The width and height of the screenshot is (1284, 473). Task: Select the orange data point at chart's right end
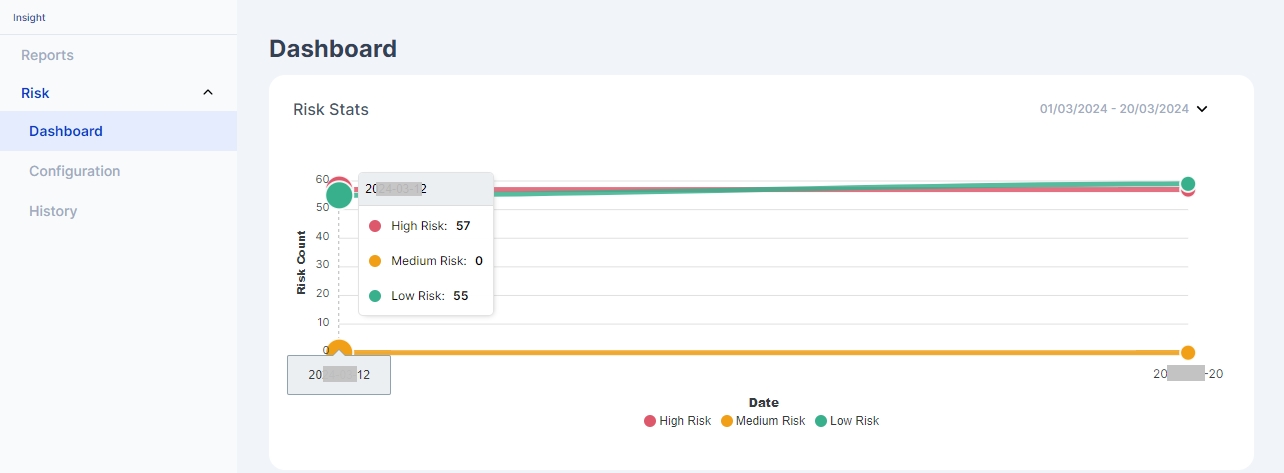[x=1188, y=352]
